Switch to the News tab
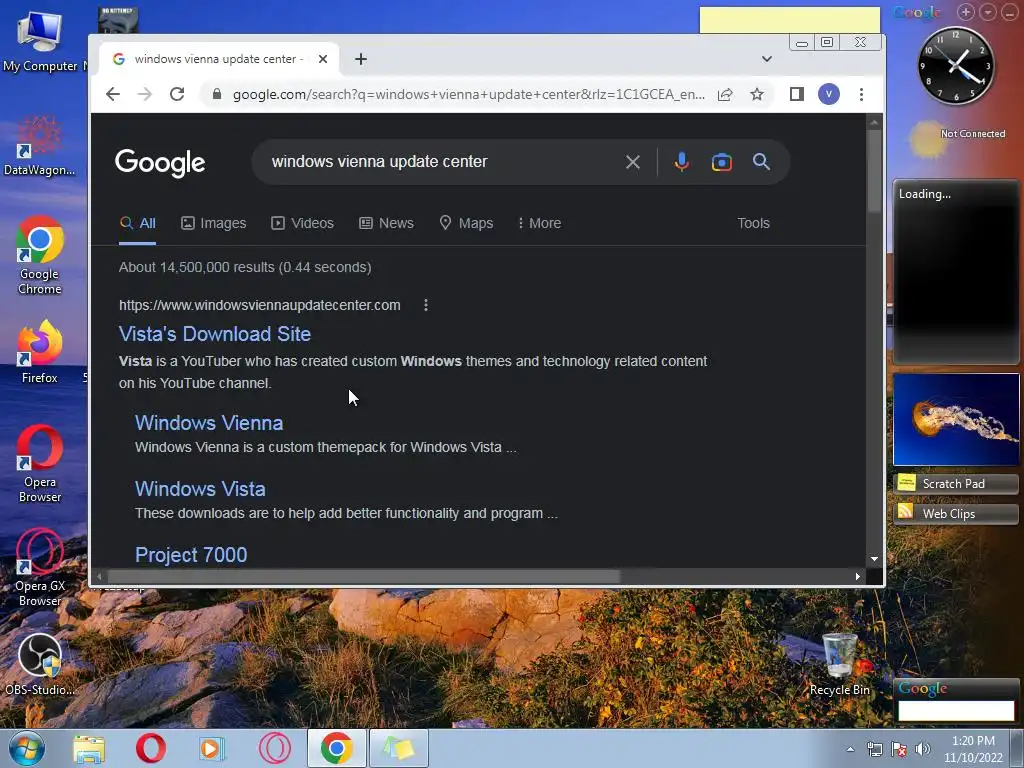1024x768 pixels. (387, 223)
